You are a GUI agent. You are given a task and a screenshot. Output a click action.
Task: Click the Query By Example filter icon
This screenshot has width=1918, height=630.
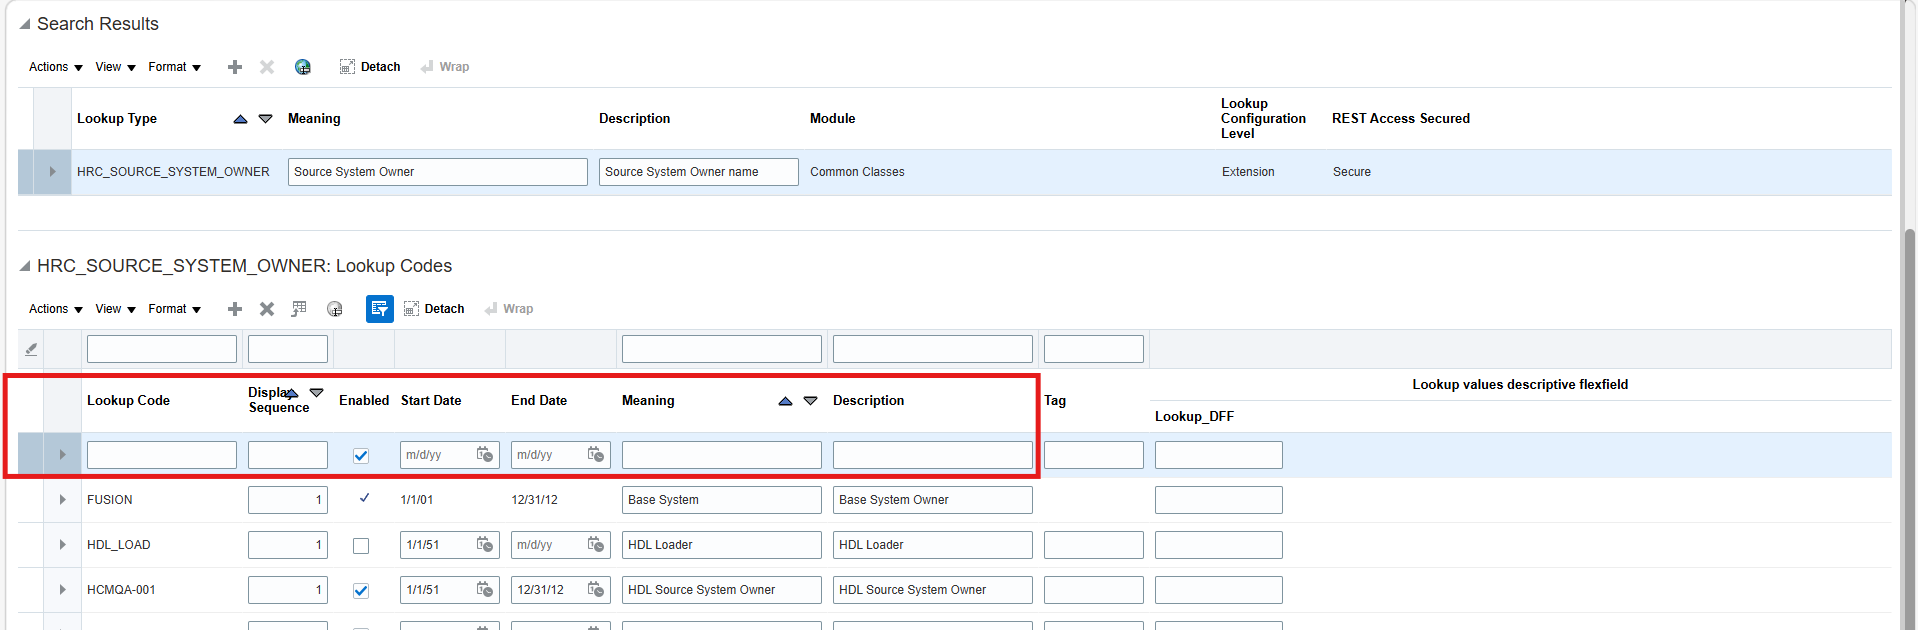pyautogui.click(x=379, y=309)
